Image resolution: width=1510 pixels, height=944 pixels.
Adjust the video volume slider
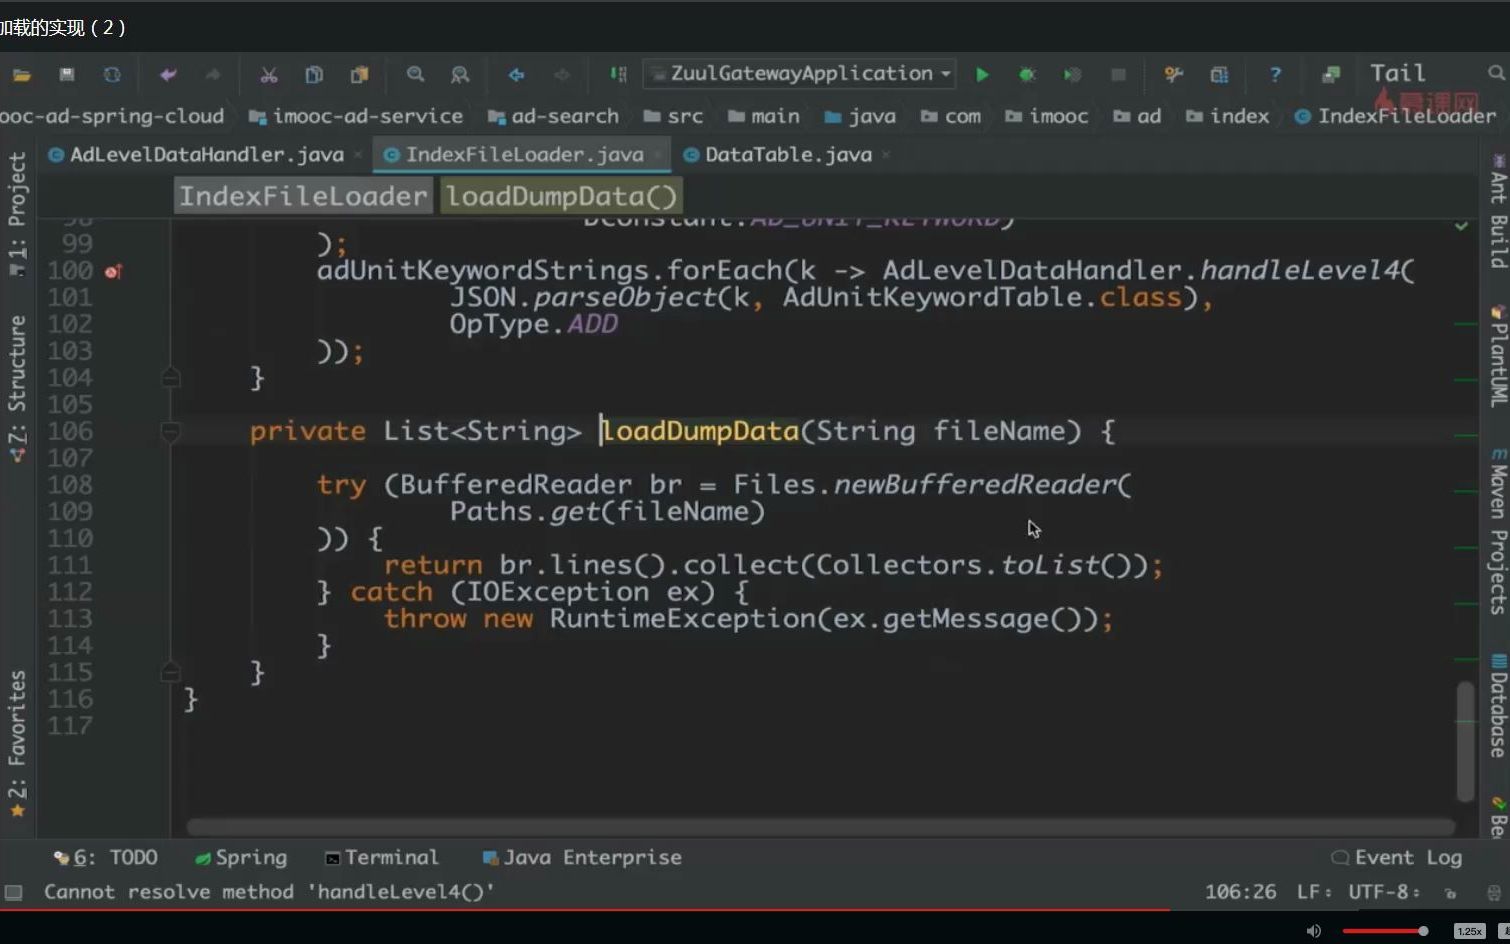click(1385, 931)
